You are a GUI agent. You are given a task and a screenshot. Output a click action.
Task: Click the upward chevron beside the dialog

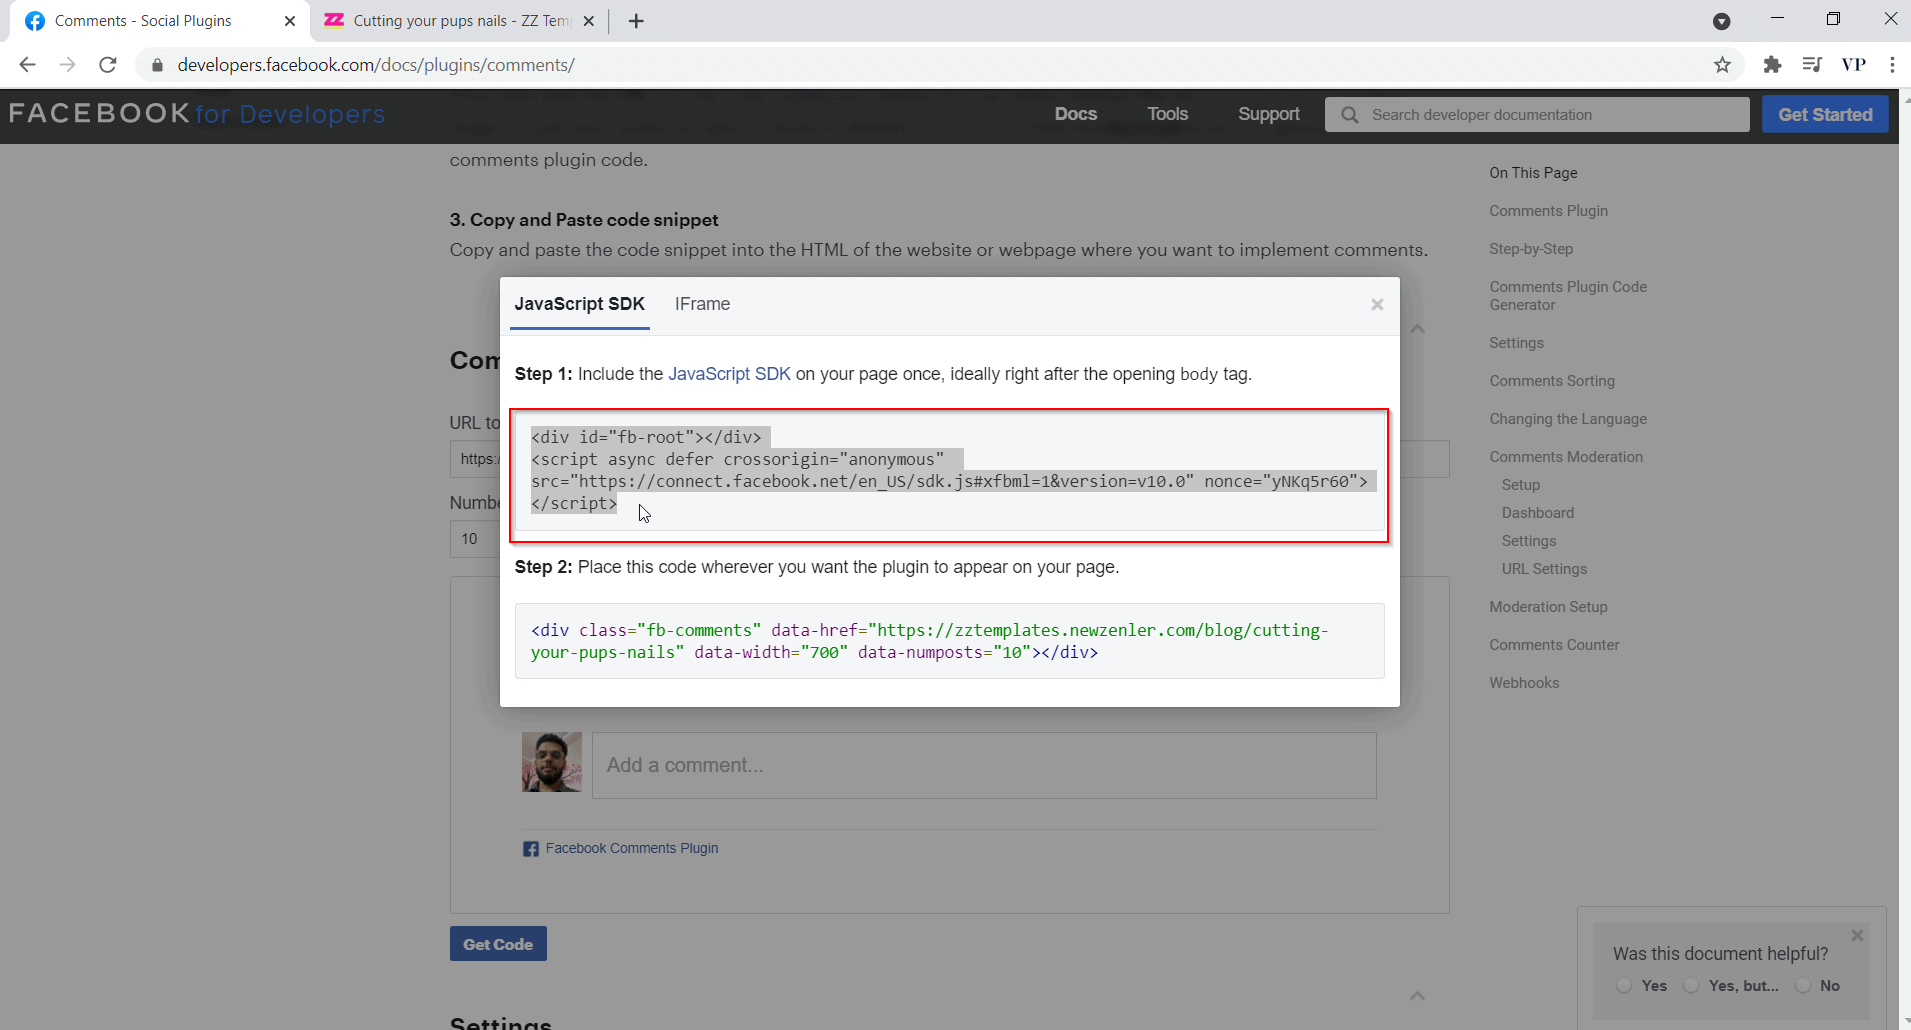pyautogui.click(x=1417, y=328)
